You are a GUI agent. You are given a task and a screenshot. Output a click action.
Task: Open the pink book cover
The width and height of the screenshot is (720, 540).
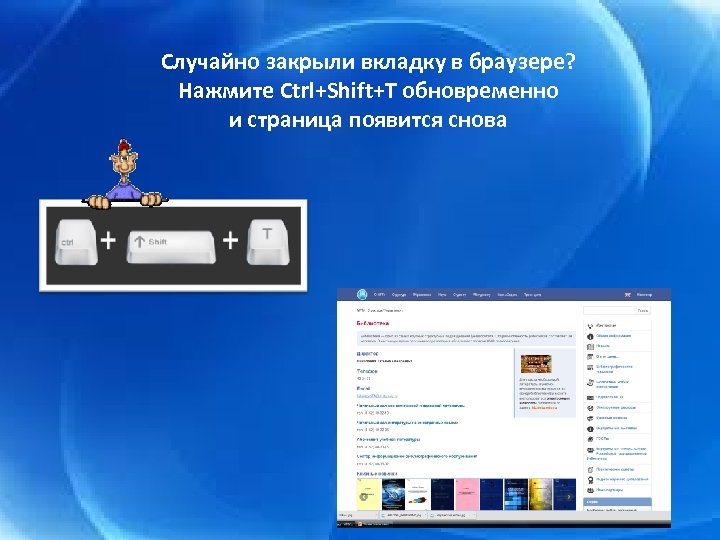[467, 495]
